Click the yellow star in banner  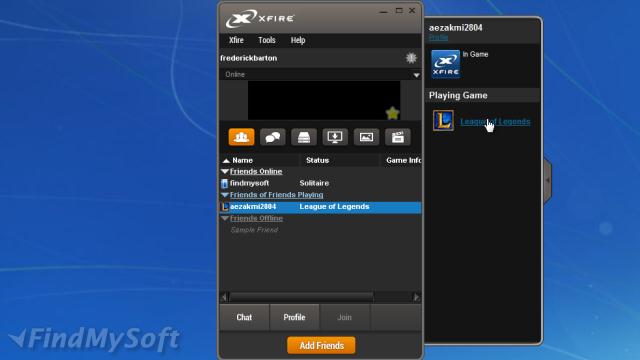392,113
